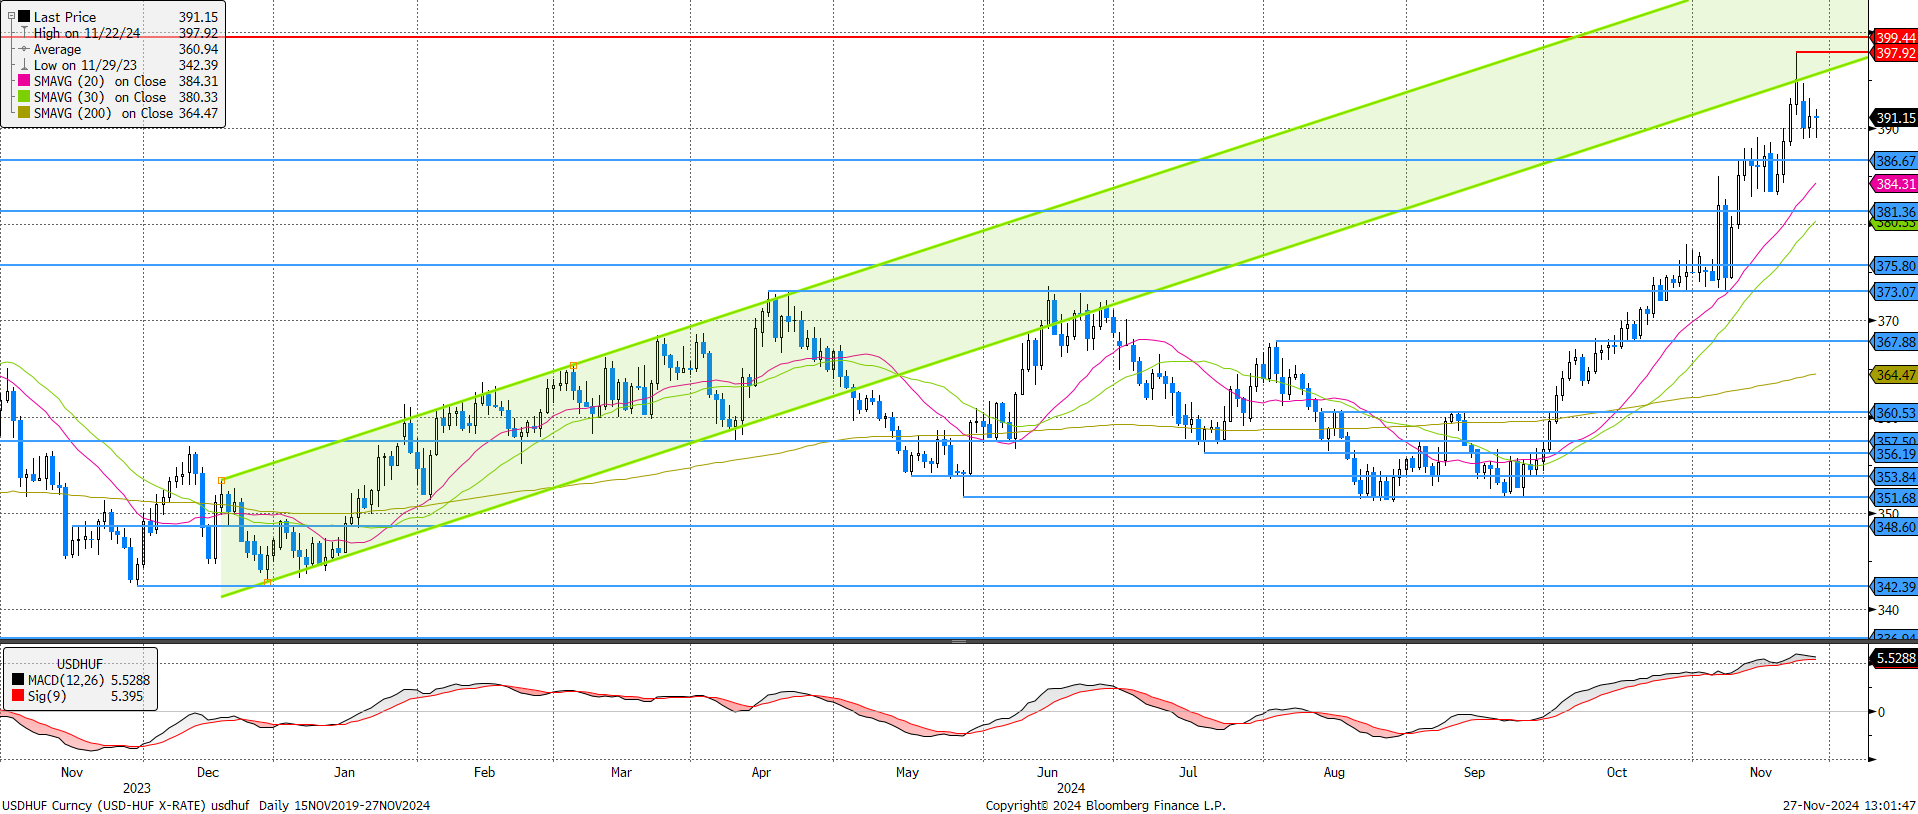The height and width of the screenshot is (814, 1918).
Task: Click the olive SMAVG (200) color swatch
Action: click(24, 113)
